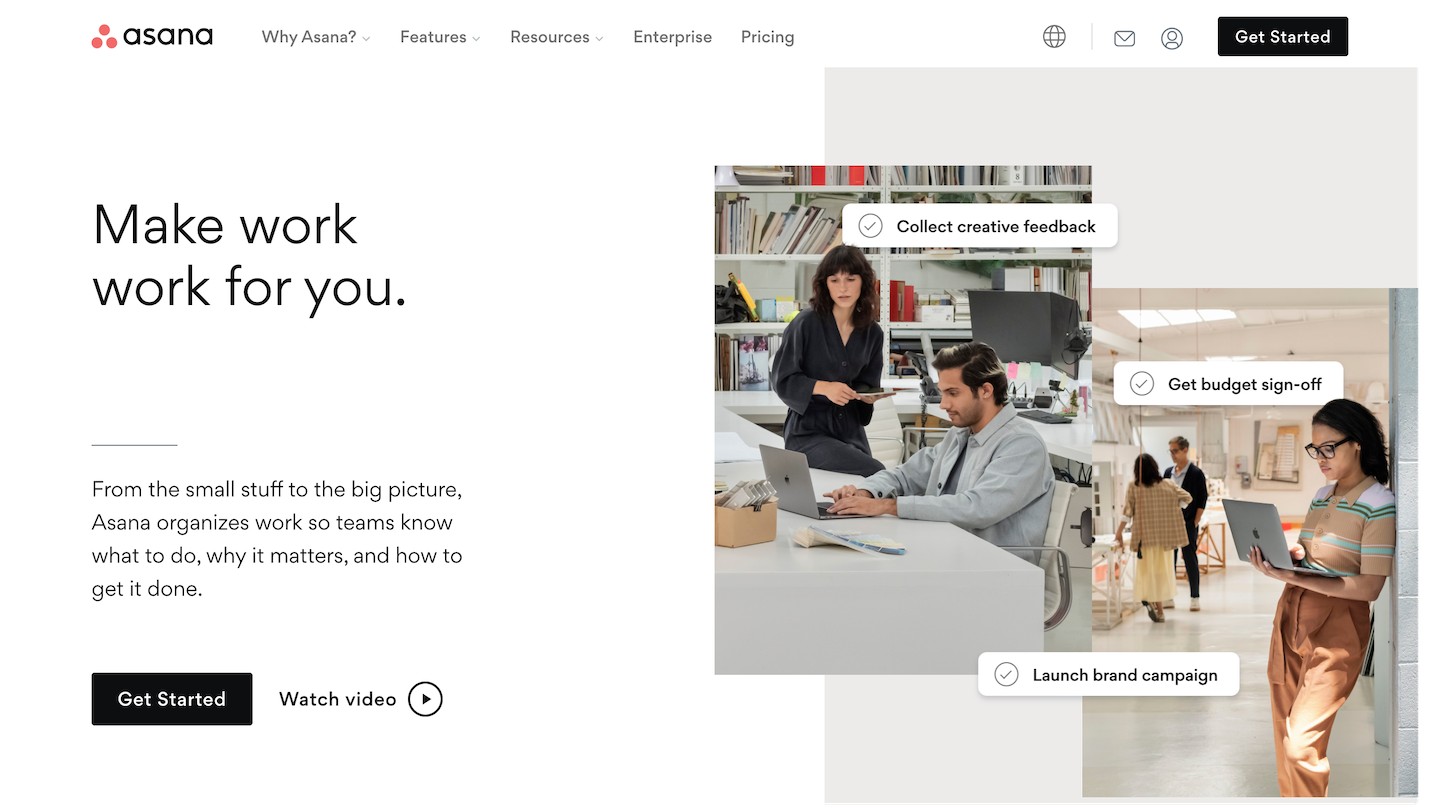This screenshot has height=810, width=1440.
Task: Toggle the Get budget sign-off checkmark
Action: 1142,384
